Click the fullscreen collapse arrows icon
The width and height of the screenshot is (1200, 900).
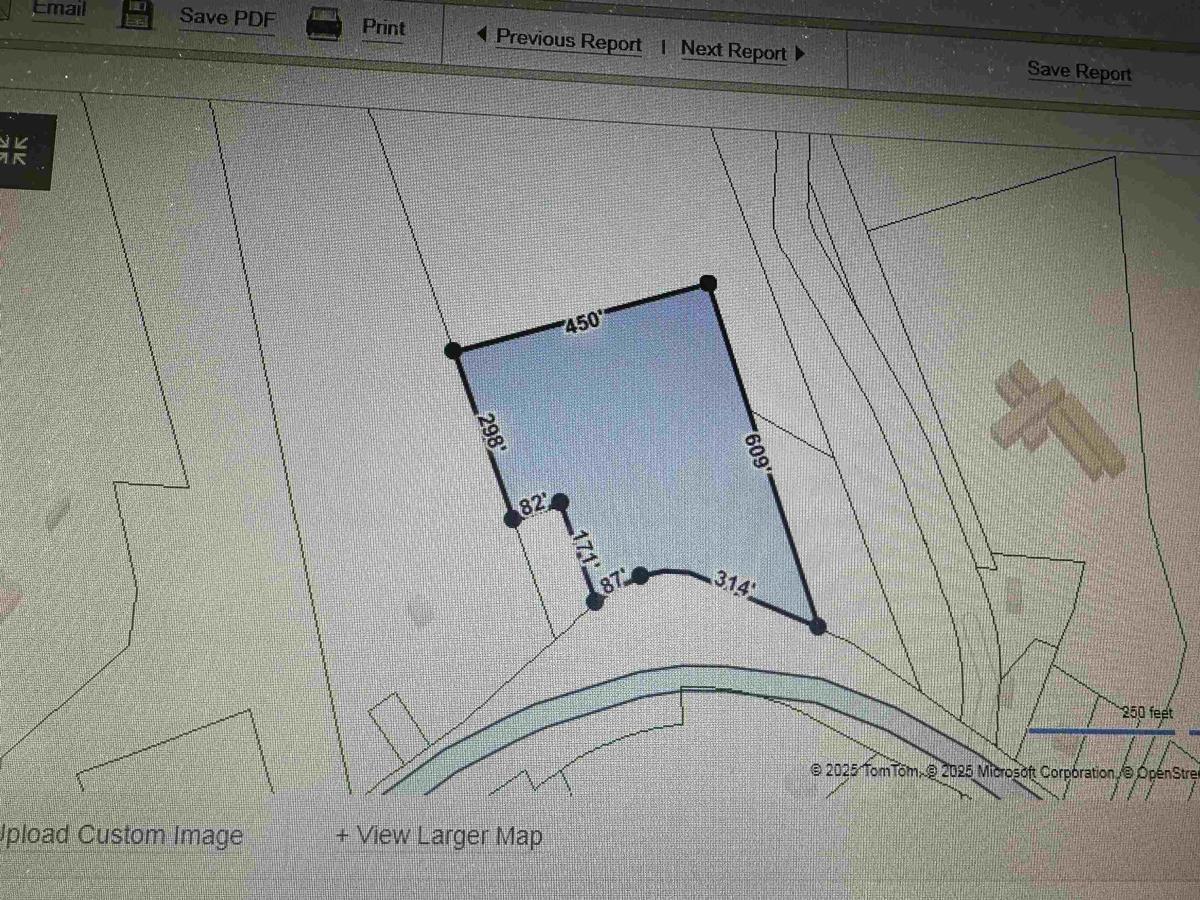[x=13, y=150]
